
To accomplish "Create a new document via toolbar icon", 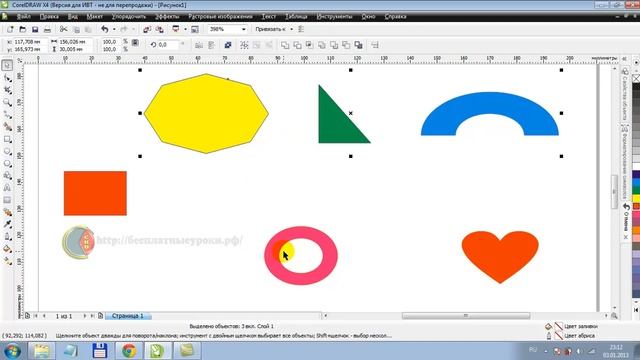I will tap(10, 29).
